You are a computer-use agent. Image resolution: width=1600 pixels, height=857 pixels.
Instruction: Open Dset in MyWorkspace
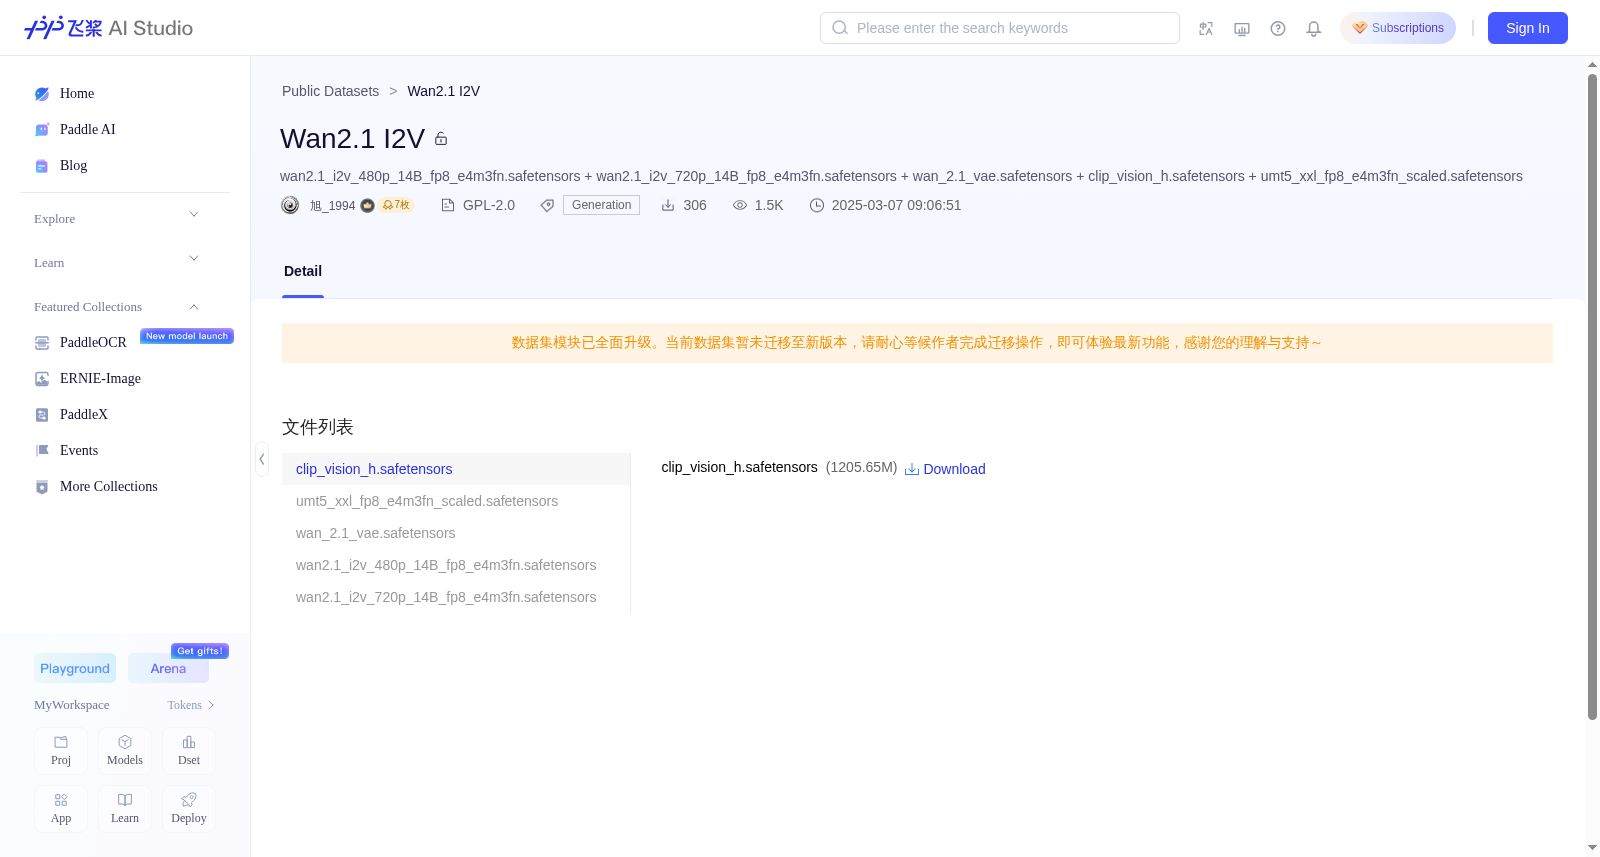(189, 751)
